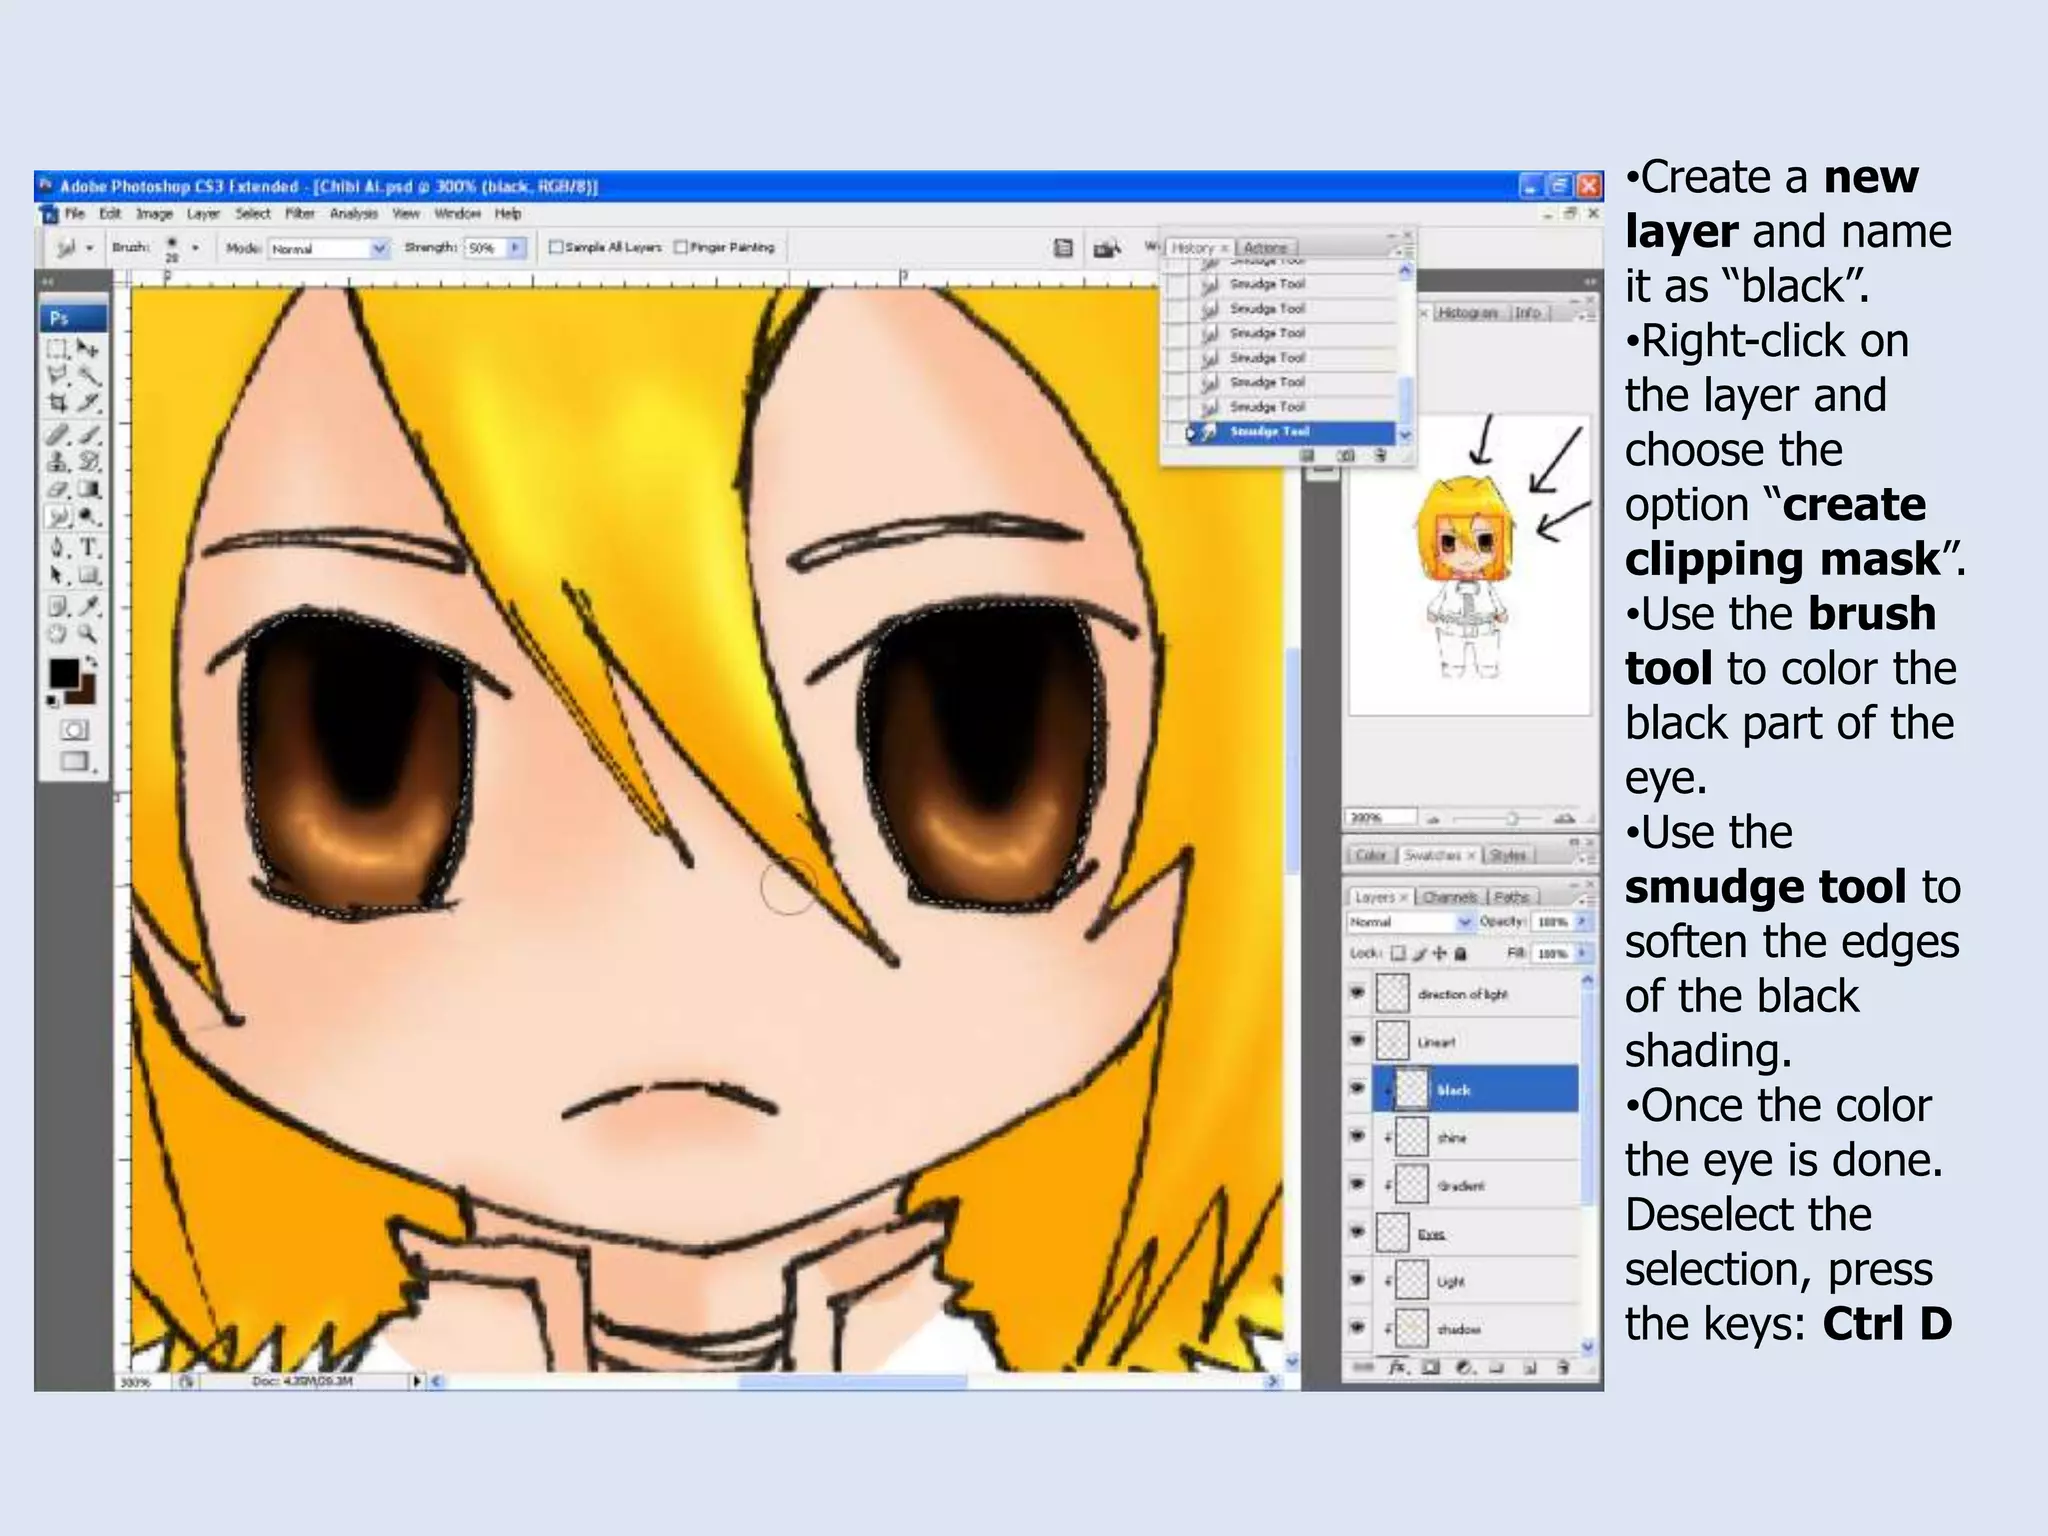
Task: Toggle visibility of black layer
Action: pyautogui.click(x=1357, y=1088)
